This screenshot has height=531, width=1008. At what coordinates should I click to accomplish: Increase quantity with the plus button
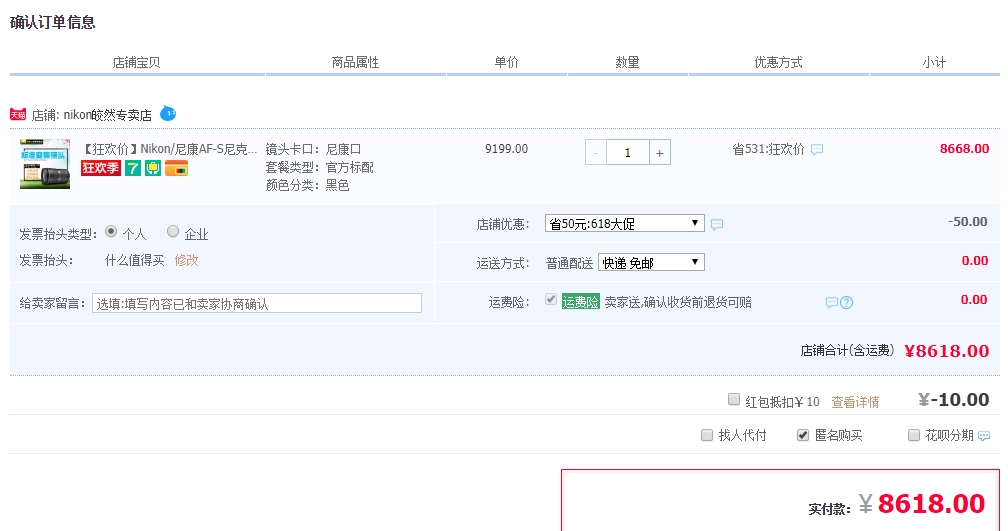tap(660, 153)
